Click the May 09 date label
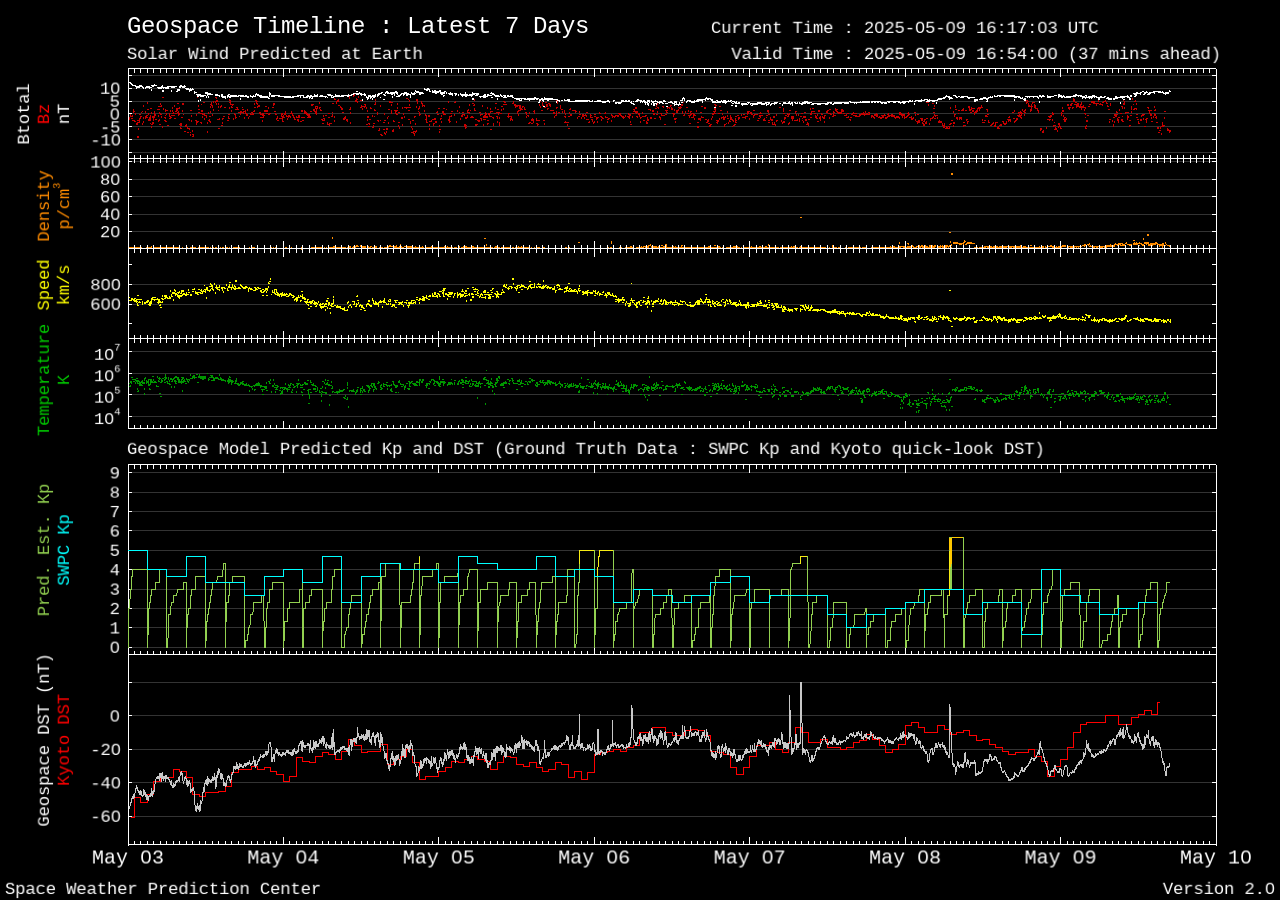 (1060, 857)
